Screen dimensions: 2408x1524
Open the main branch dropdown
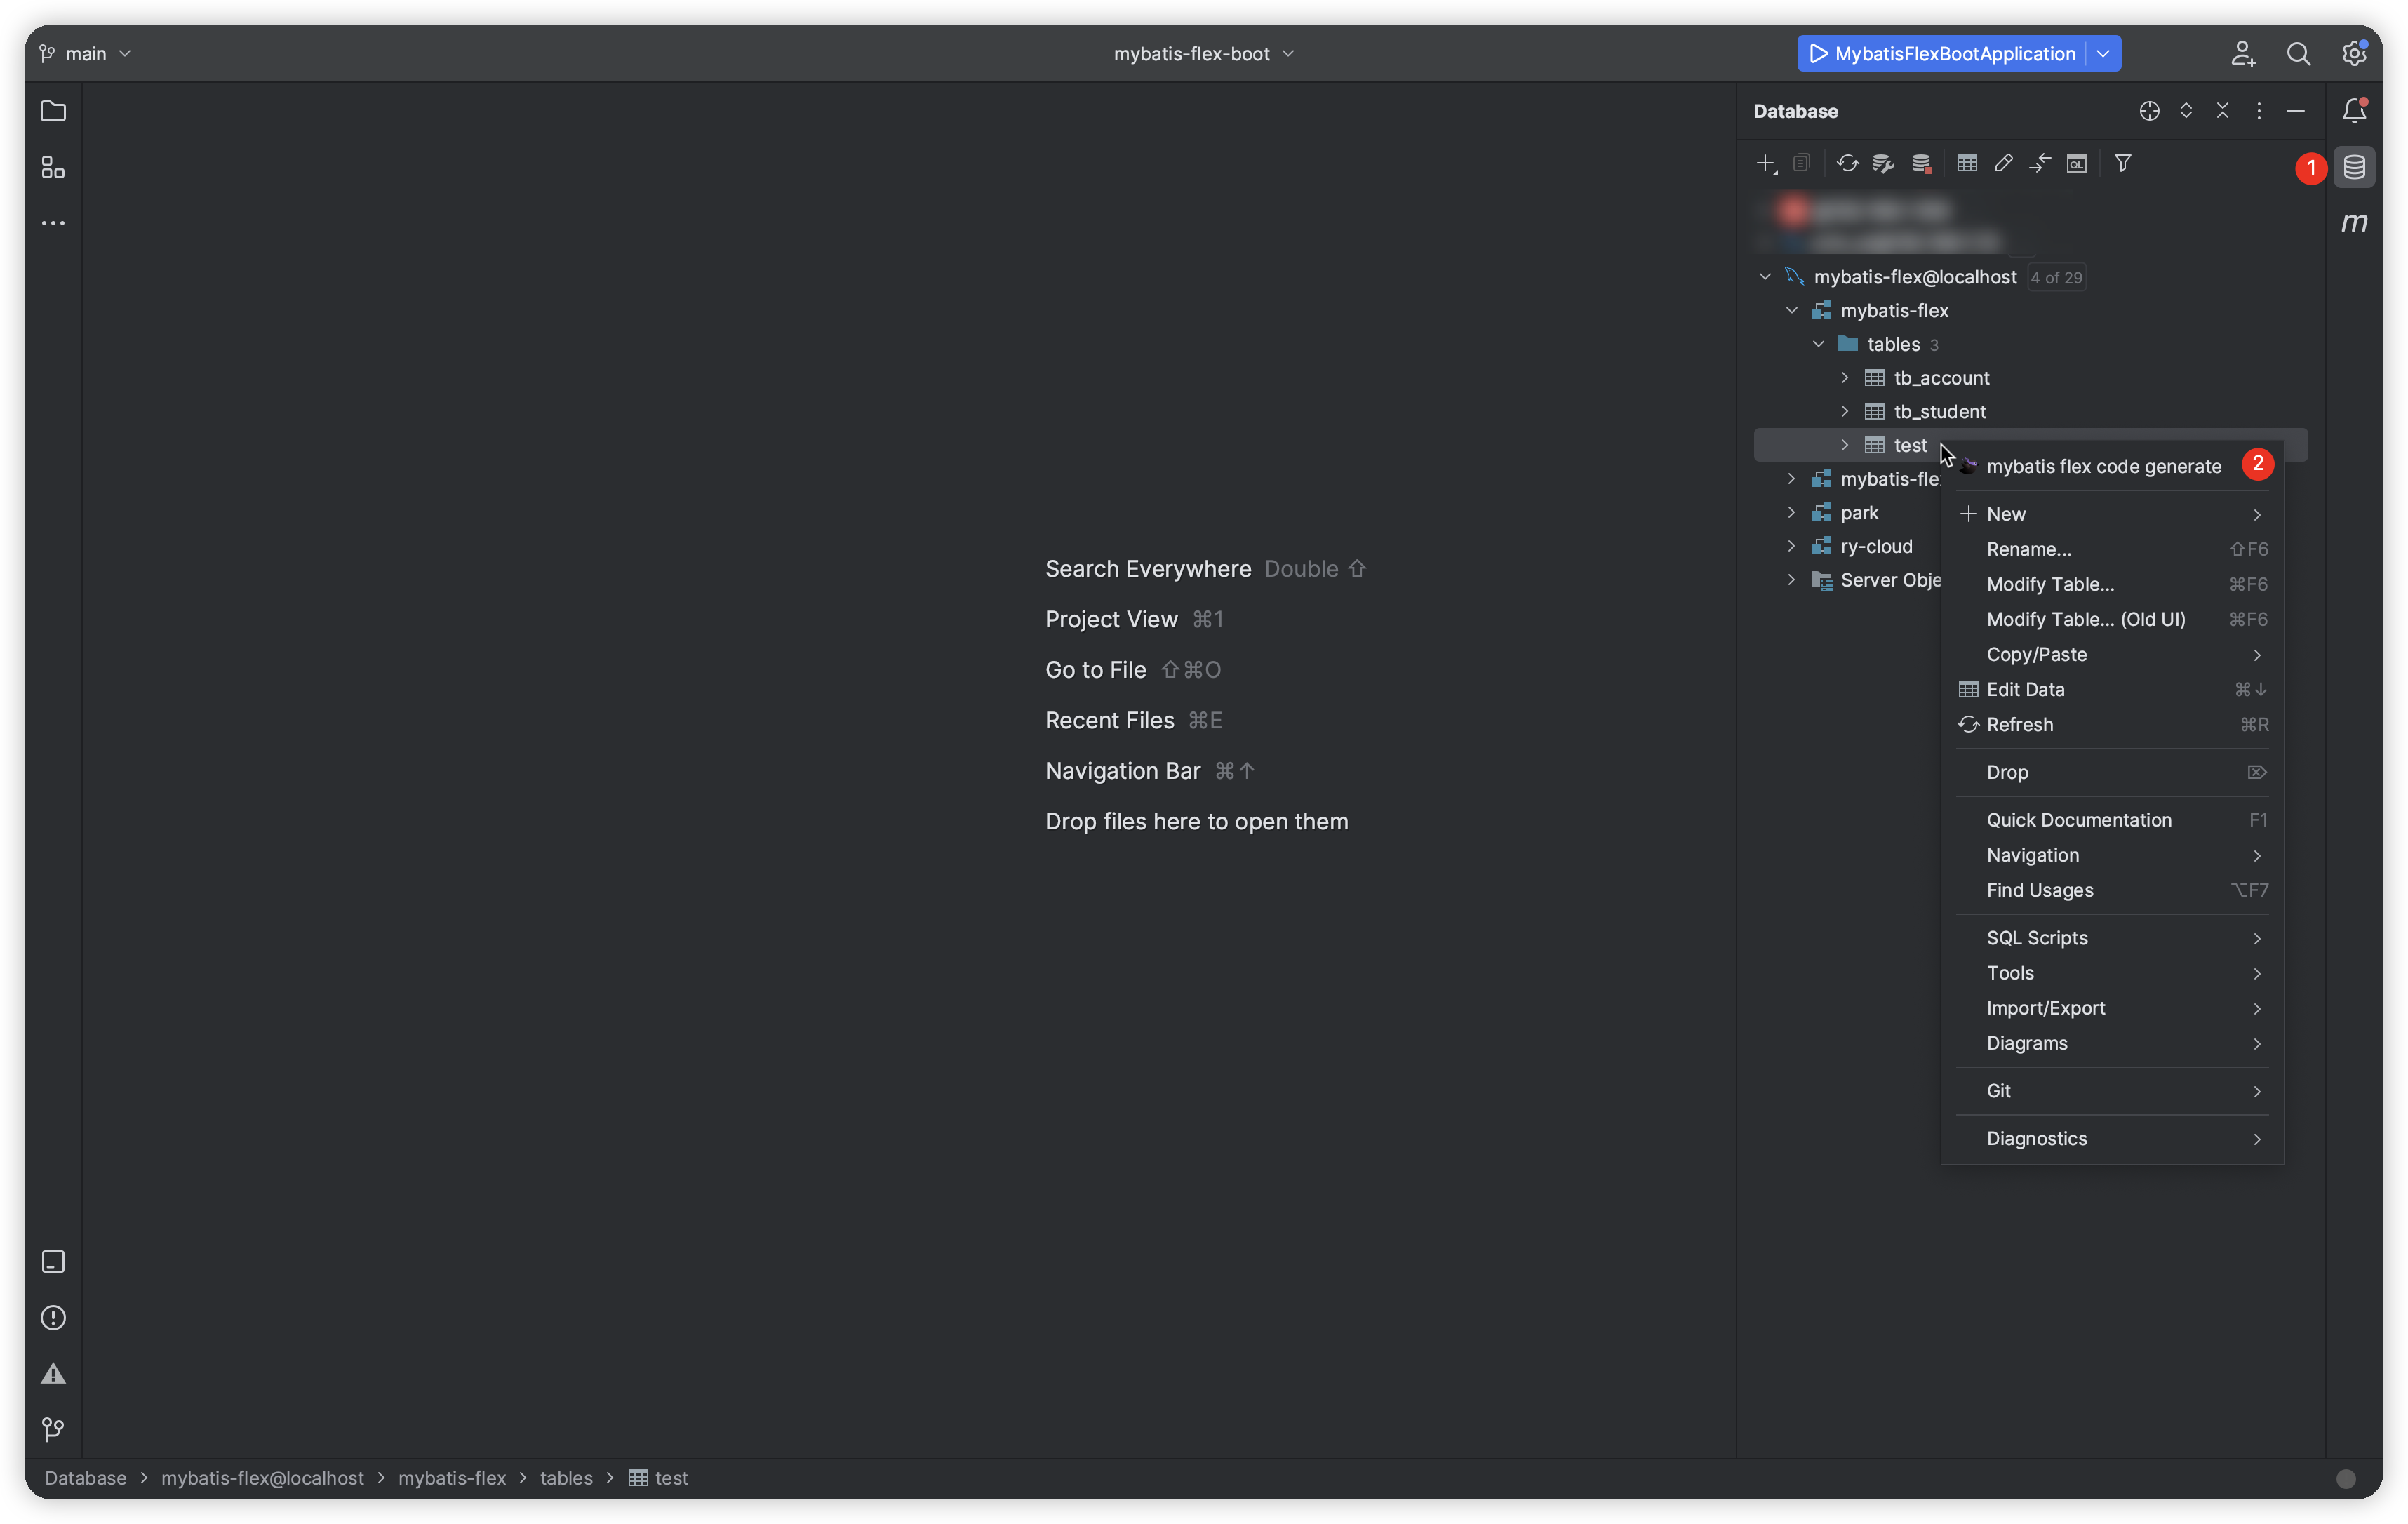[x=86, y=54]
